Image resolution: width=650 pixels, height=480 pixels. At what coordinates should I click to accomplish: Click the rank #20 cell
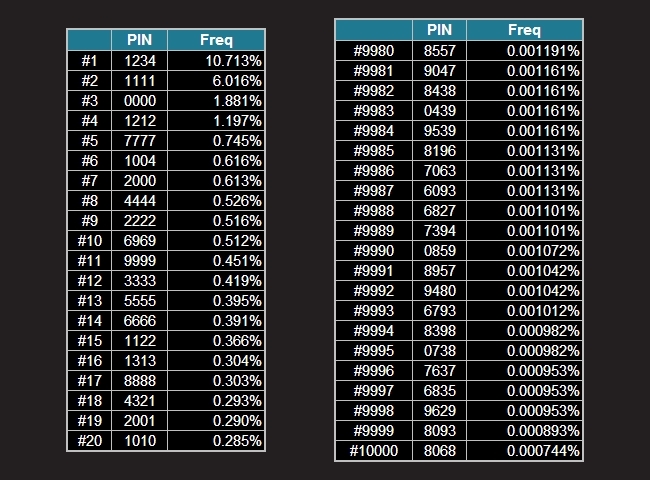coord(89,440)
